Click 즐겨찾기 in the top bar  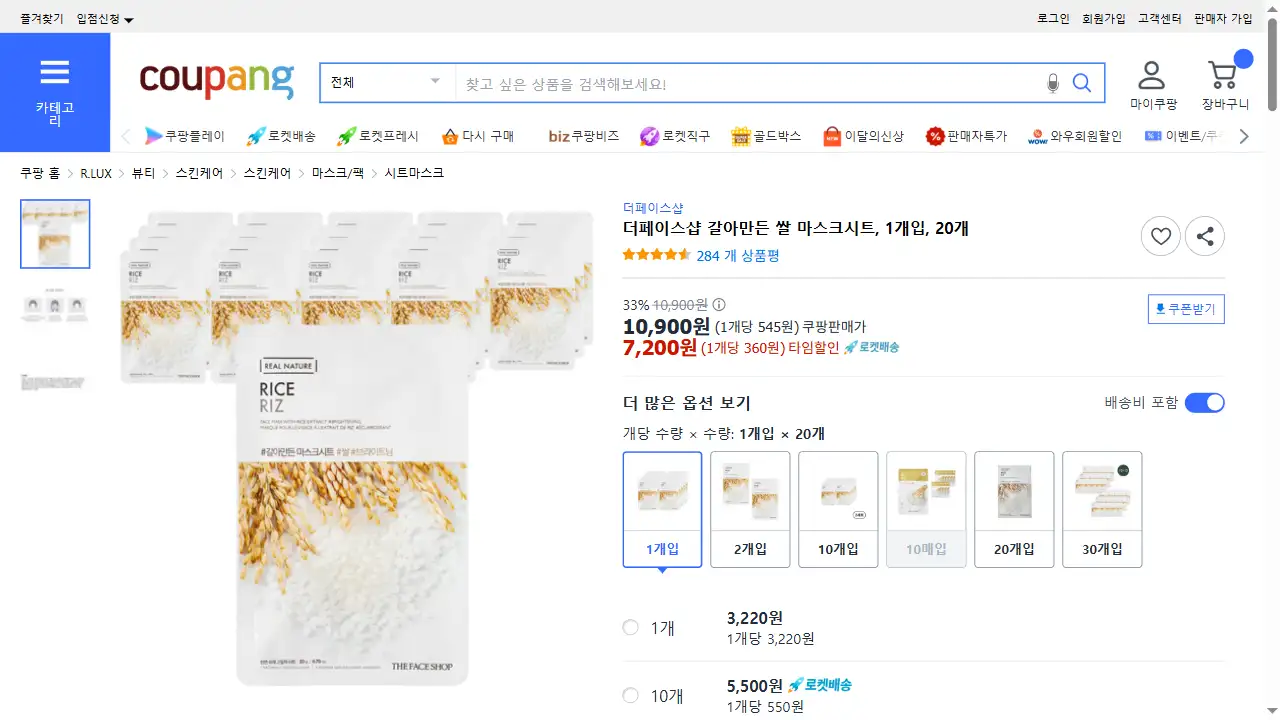point(42,19)
